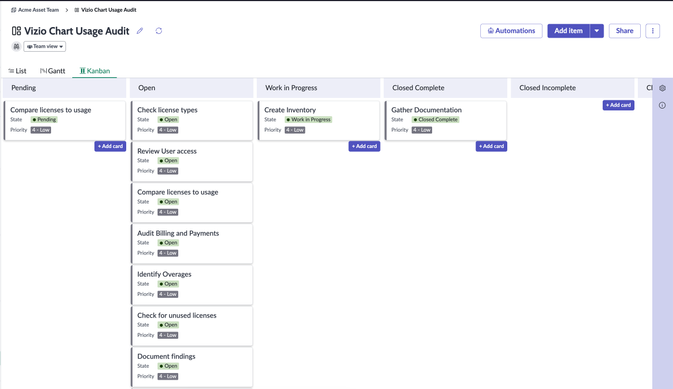Viewport: 673px width, 389px height.
Task: Switch to the Gantt tab
Action: point(52,71)
